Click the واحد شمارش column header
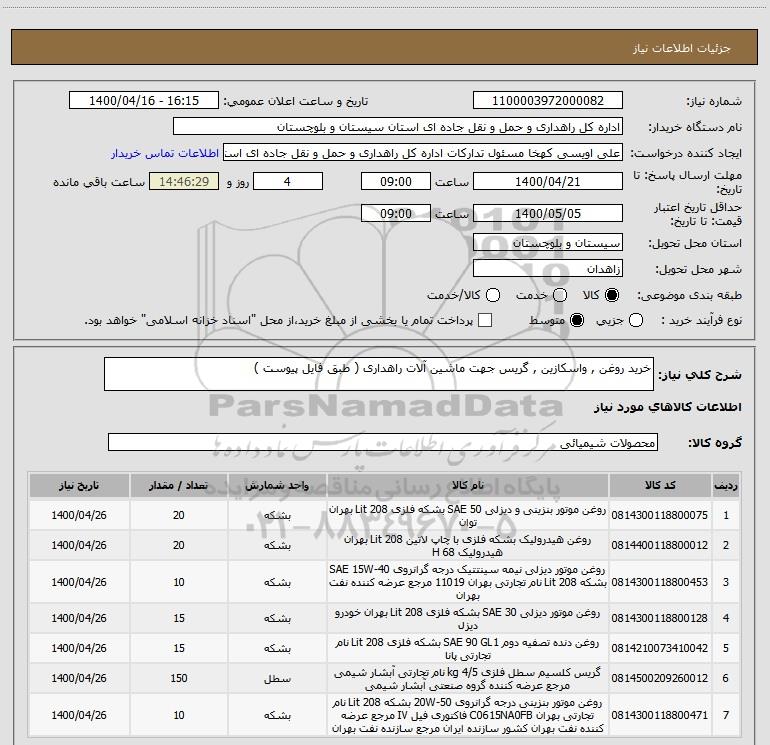Image resolution: width=770 pixels, height=745 pixels. coord(277,485)
